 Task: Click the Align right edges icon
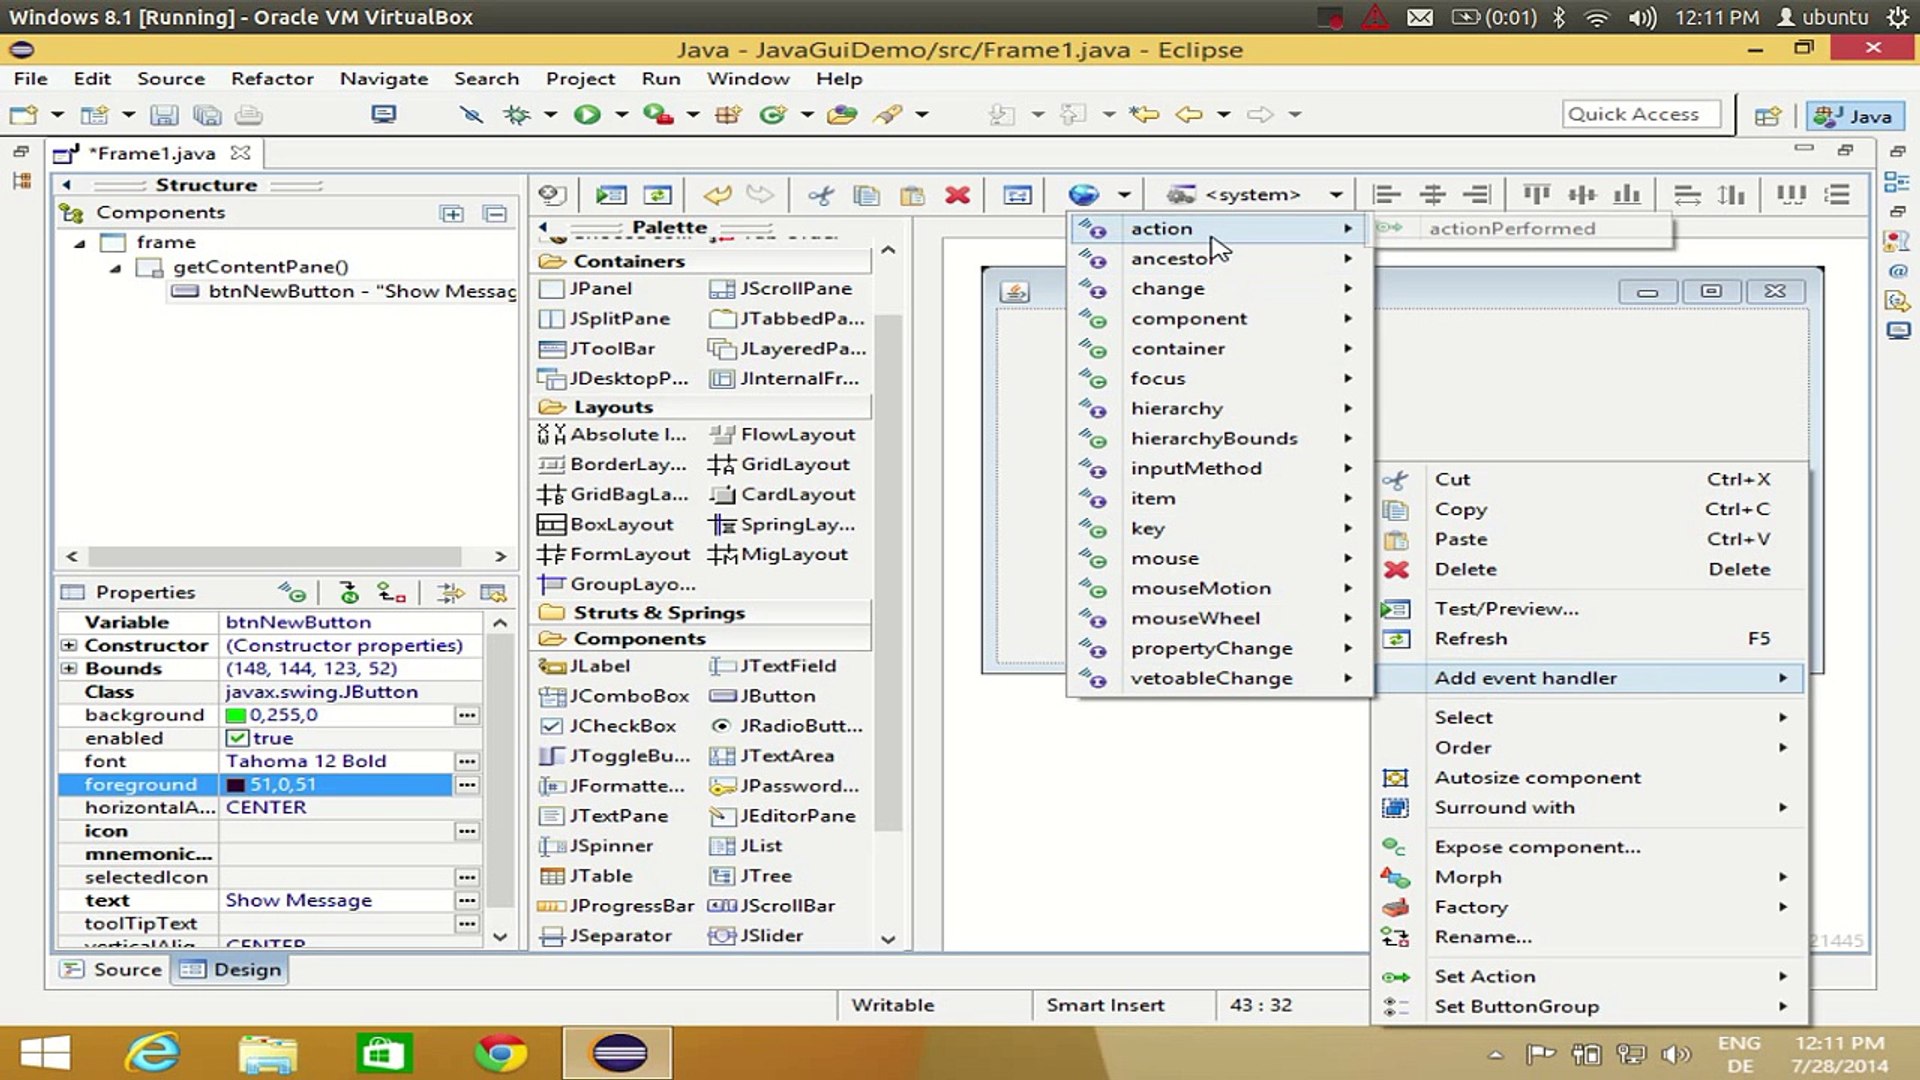tap(1477, 195)
